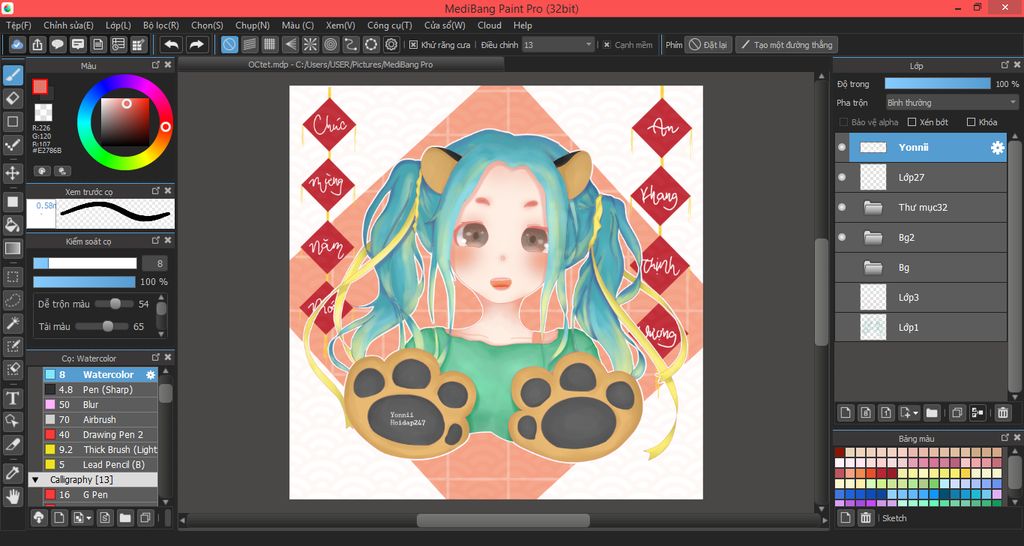The image size is (1024, 546).
Task: Click brush size value field 8
Action: tap(153, 264)
